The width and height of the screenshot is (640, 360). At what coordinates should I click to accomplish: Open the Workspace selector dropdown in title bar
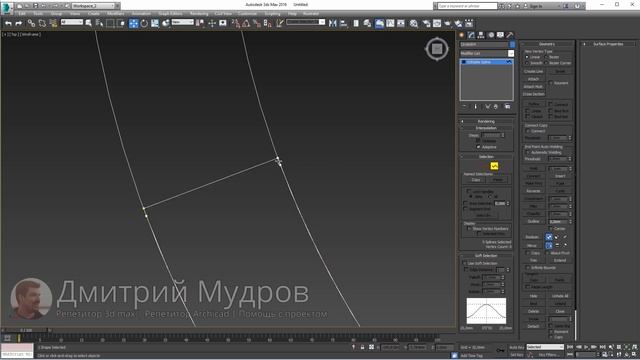[x=93, y=6]
